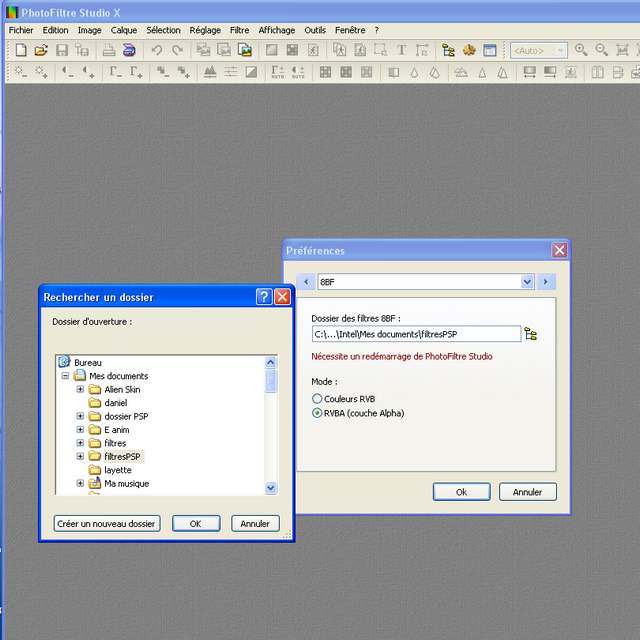This screenshot has width=640, height=640.
Task: Click the colorful picture icon in top toolbar
Action: point(244,50)
